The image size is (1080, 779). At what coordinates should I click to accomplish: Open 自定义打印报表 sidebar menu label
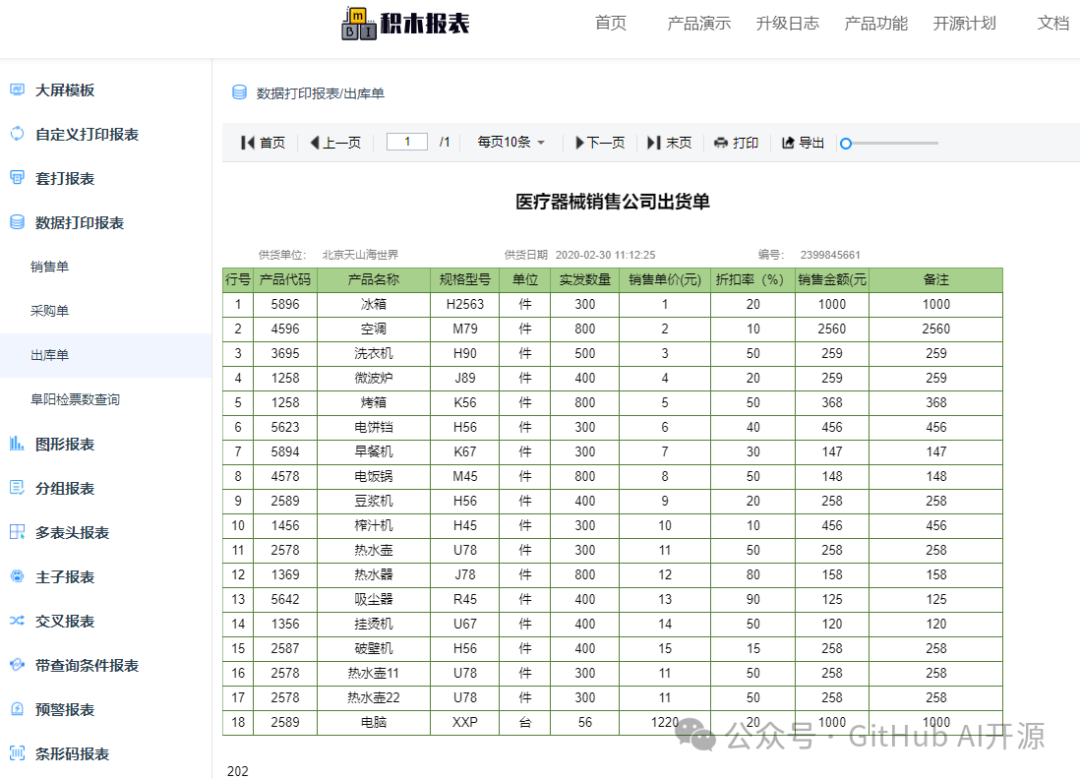coord(87,134)
